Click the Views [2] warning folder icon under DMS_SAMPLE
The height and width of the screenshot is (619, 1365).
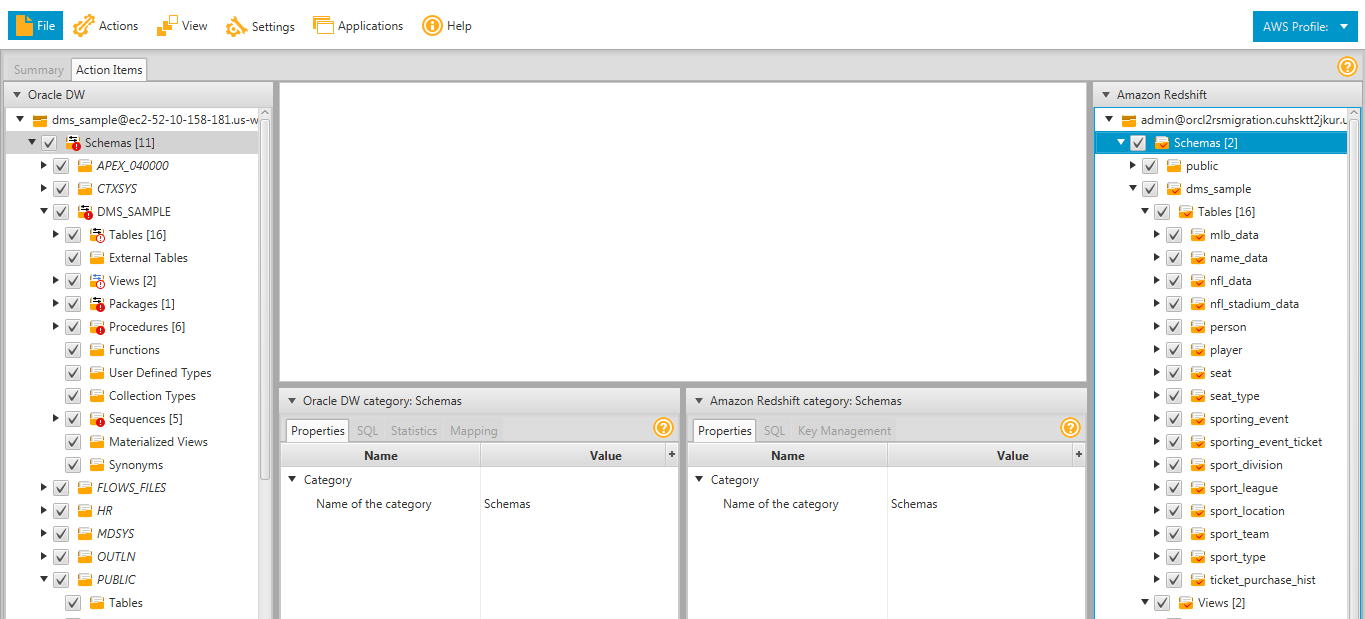pos(97,281)
